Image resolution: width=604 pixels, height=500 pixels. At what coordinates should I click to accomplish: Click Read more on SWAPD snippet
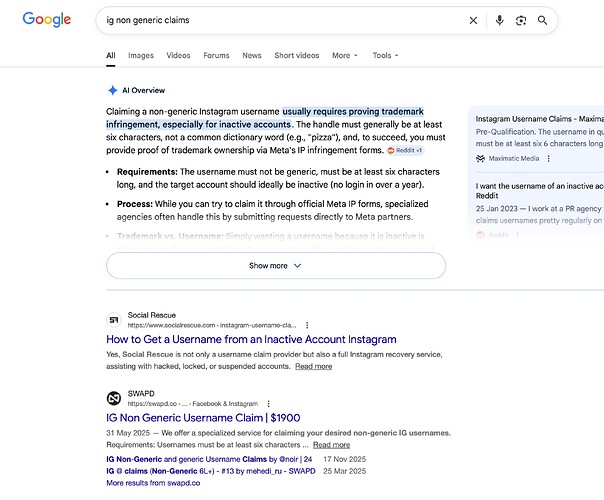coord(331,445)
